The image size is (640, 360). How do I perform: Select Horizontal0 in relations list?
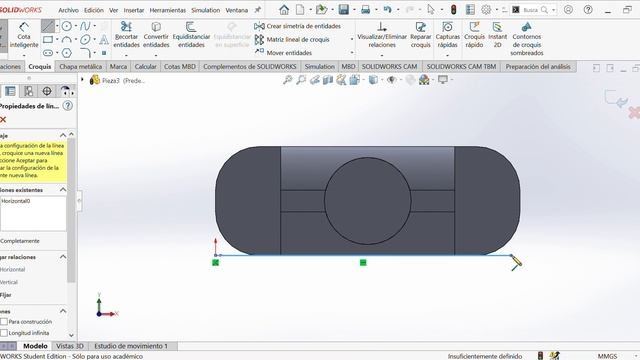click(x=16, y=201)
